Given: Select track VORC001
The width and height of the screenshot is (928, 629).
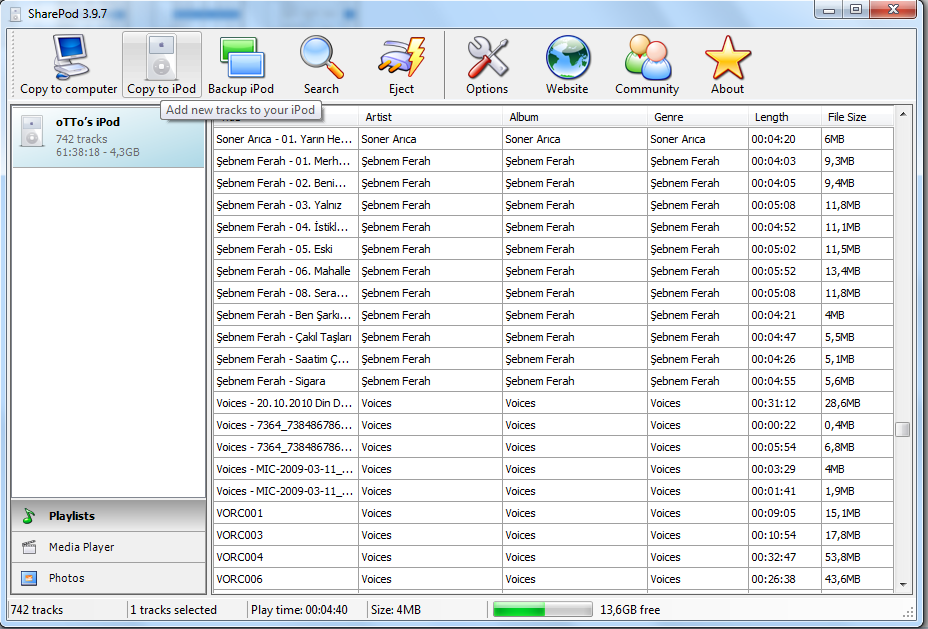Looking at the screenshot, I should [553, 513].
